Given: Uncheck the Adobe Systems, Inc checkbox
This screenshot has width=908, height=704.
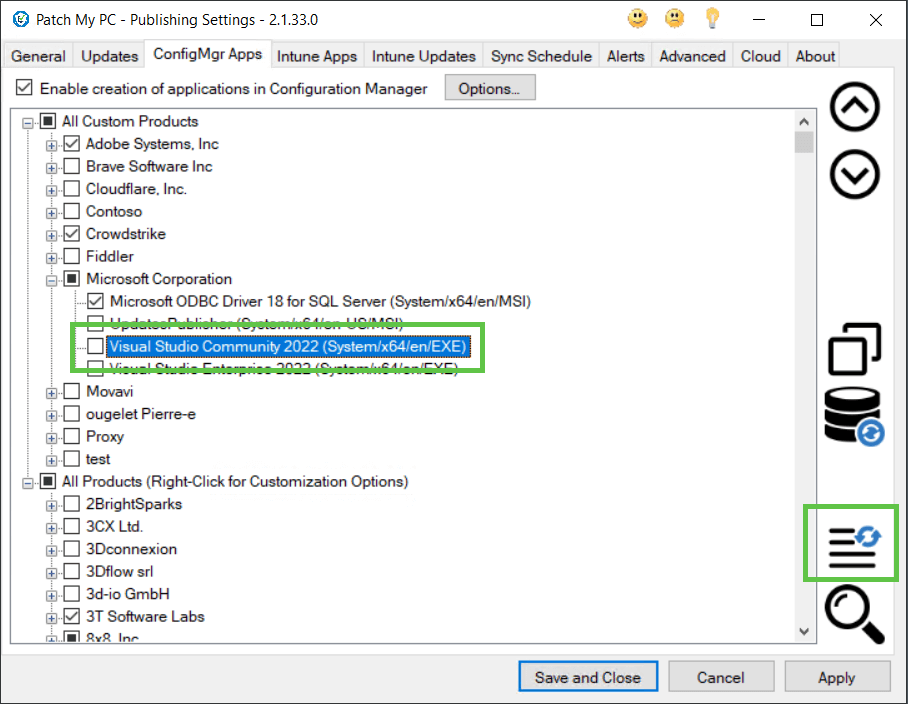Looking at the screenshot, I should (72, 144).
